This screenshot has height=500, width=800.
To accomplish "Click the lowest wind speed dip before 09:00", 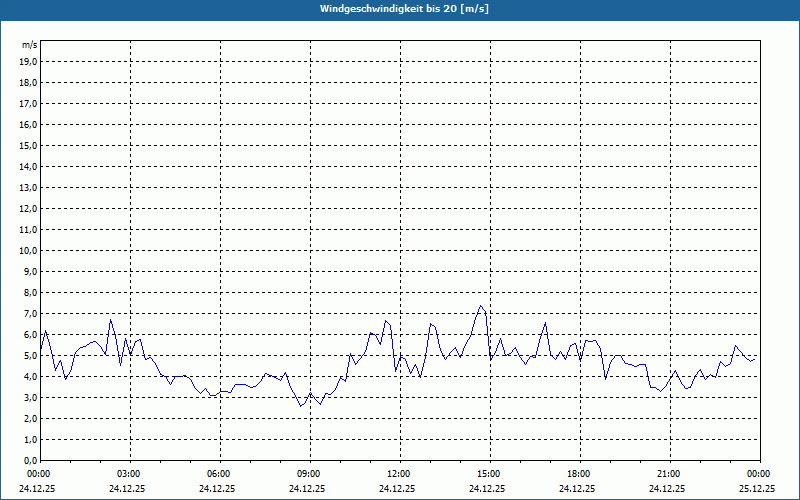I will point(301,405).
